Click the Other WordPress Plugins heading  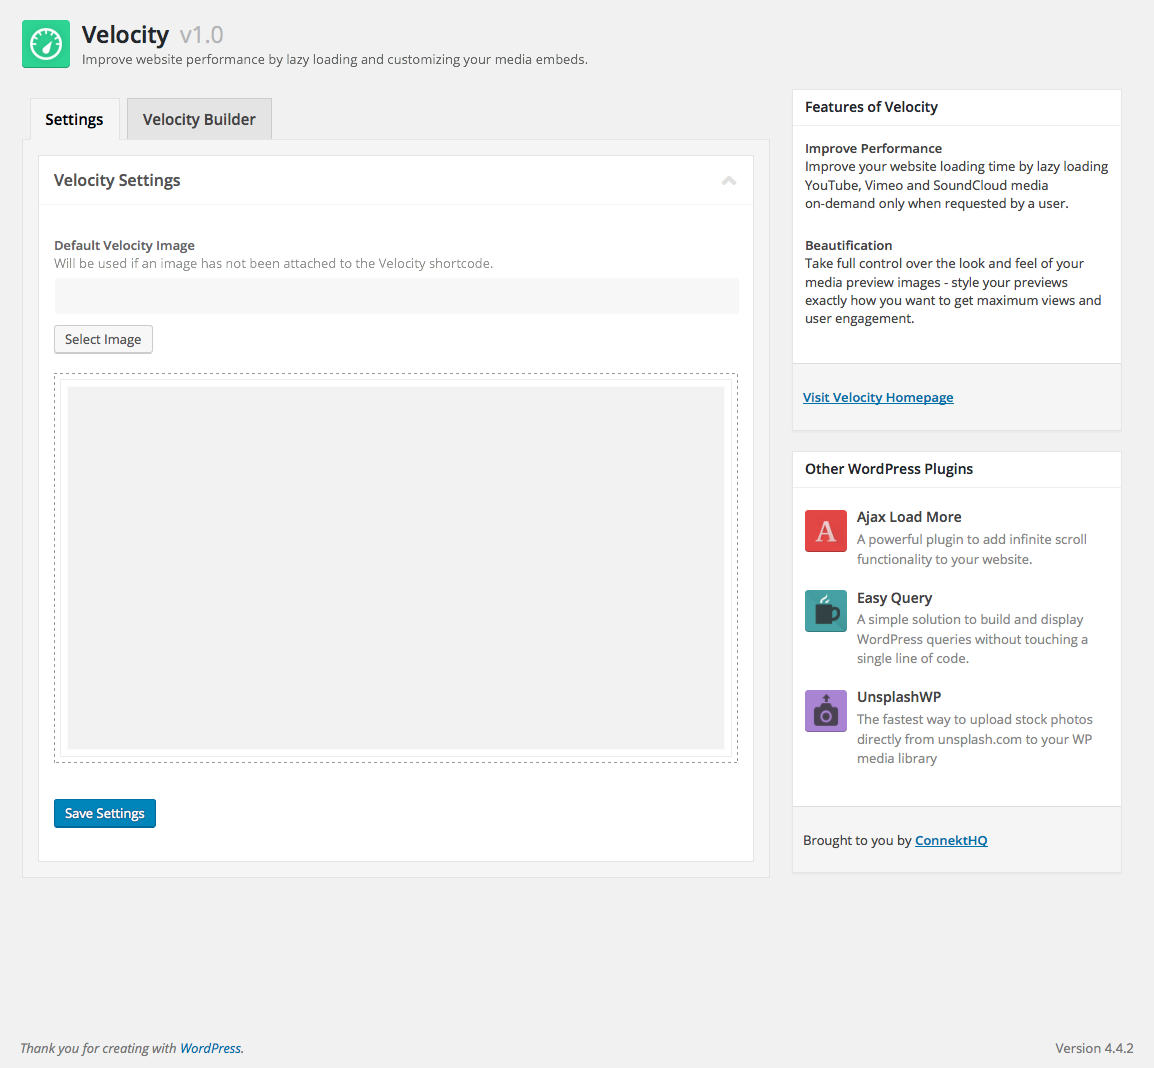[x=889, y=470]
